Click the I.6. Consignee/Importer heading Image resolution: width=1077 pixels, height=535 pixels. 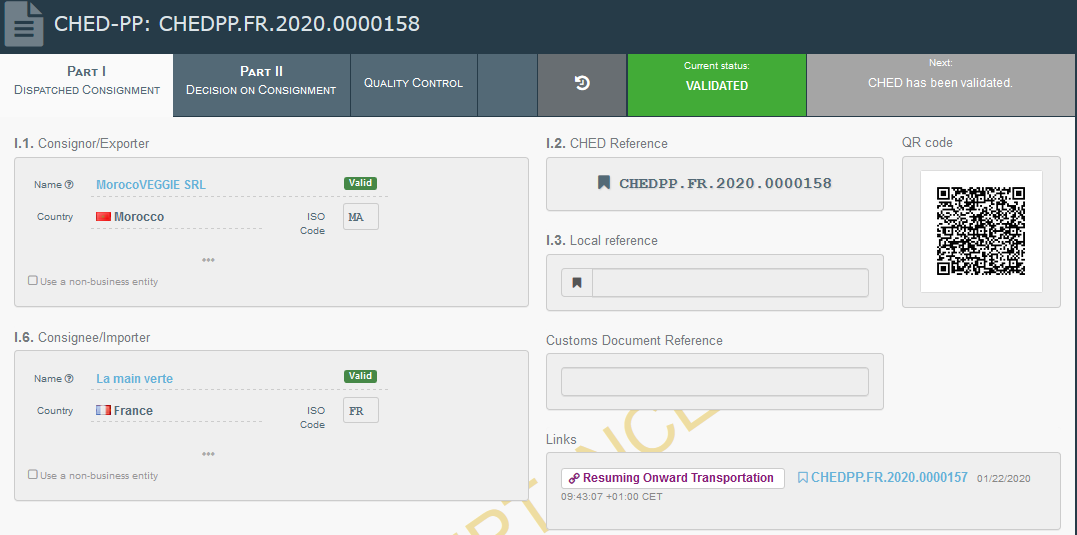click(x=82, y=338)
